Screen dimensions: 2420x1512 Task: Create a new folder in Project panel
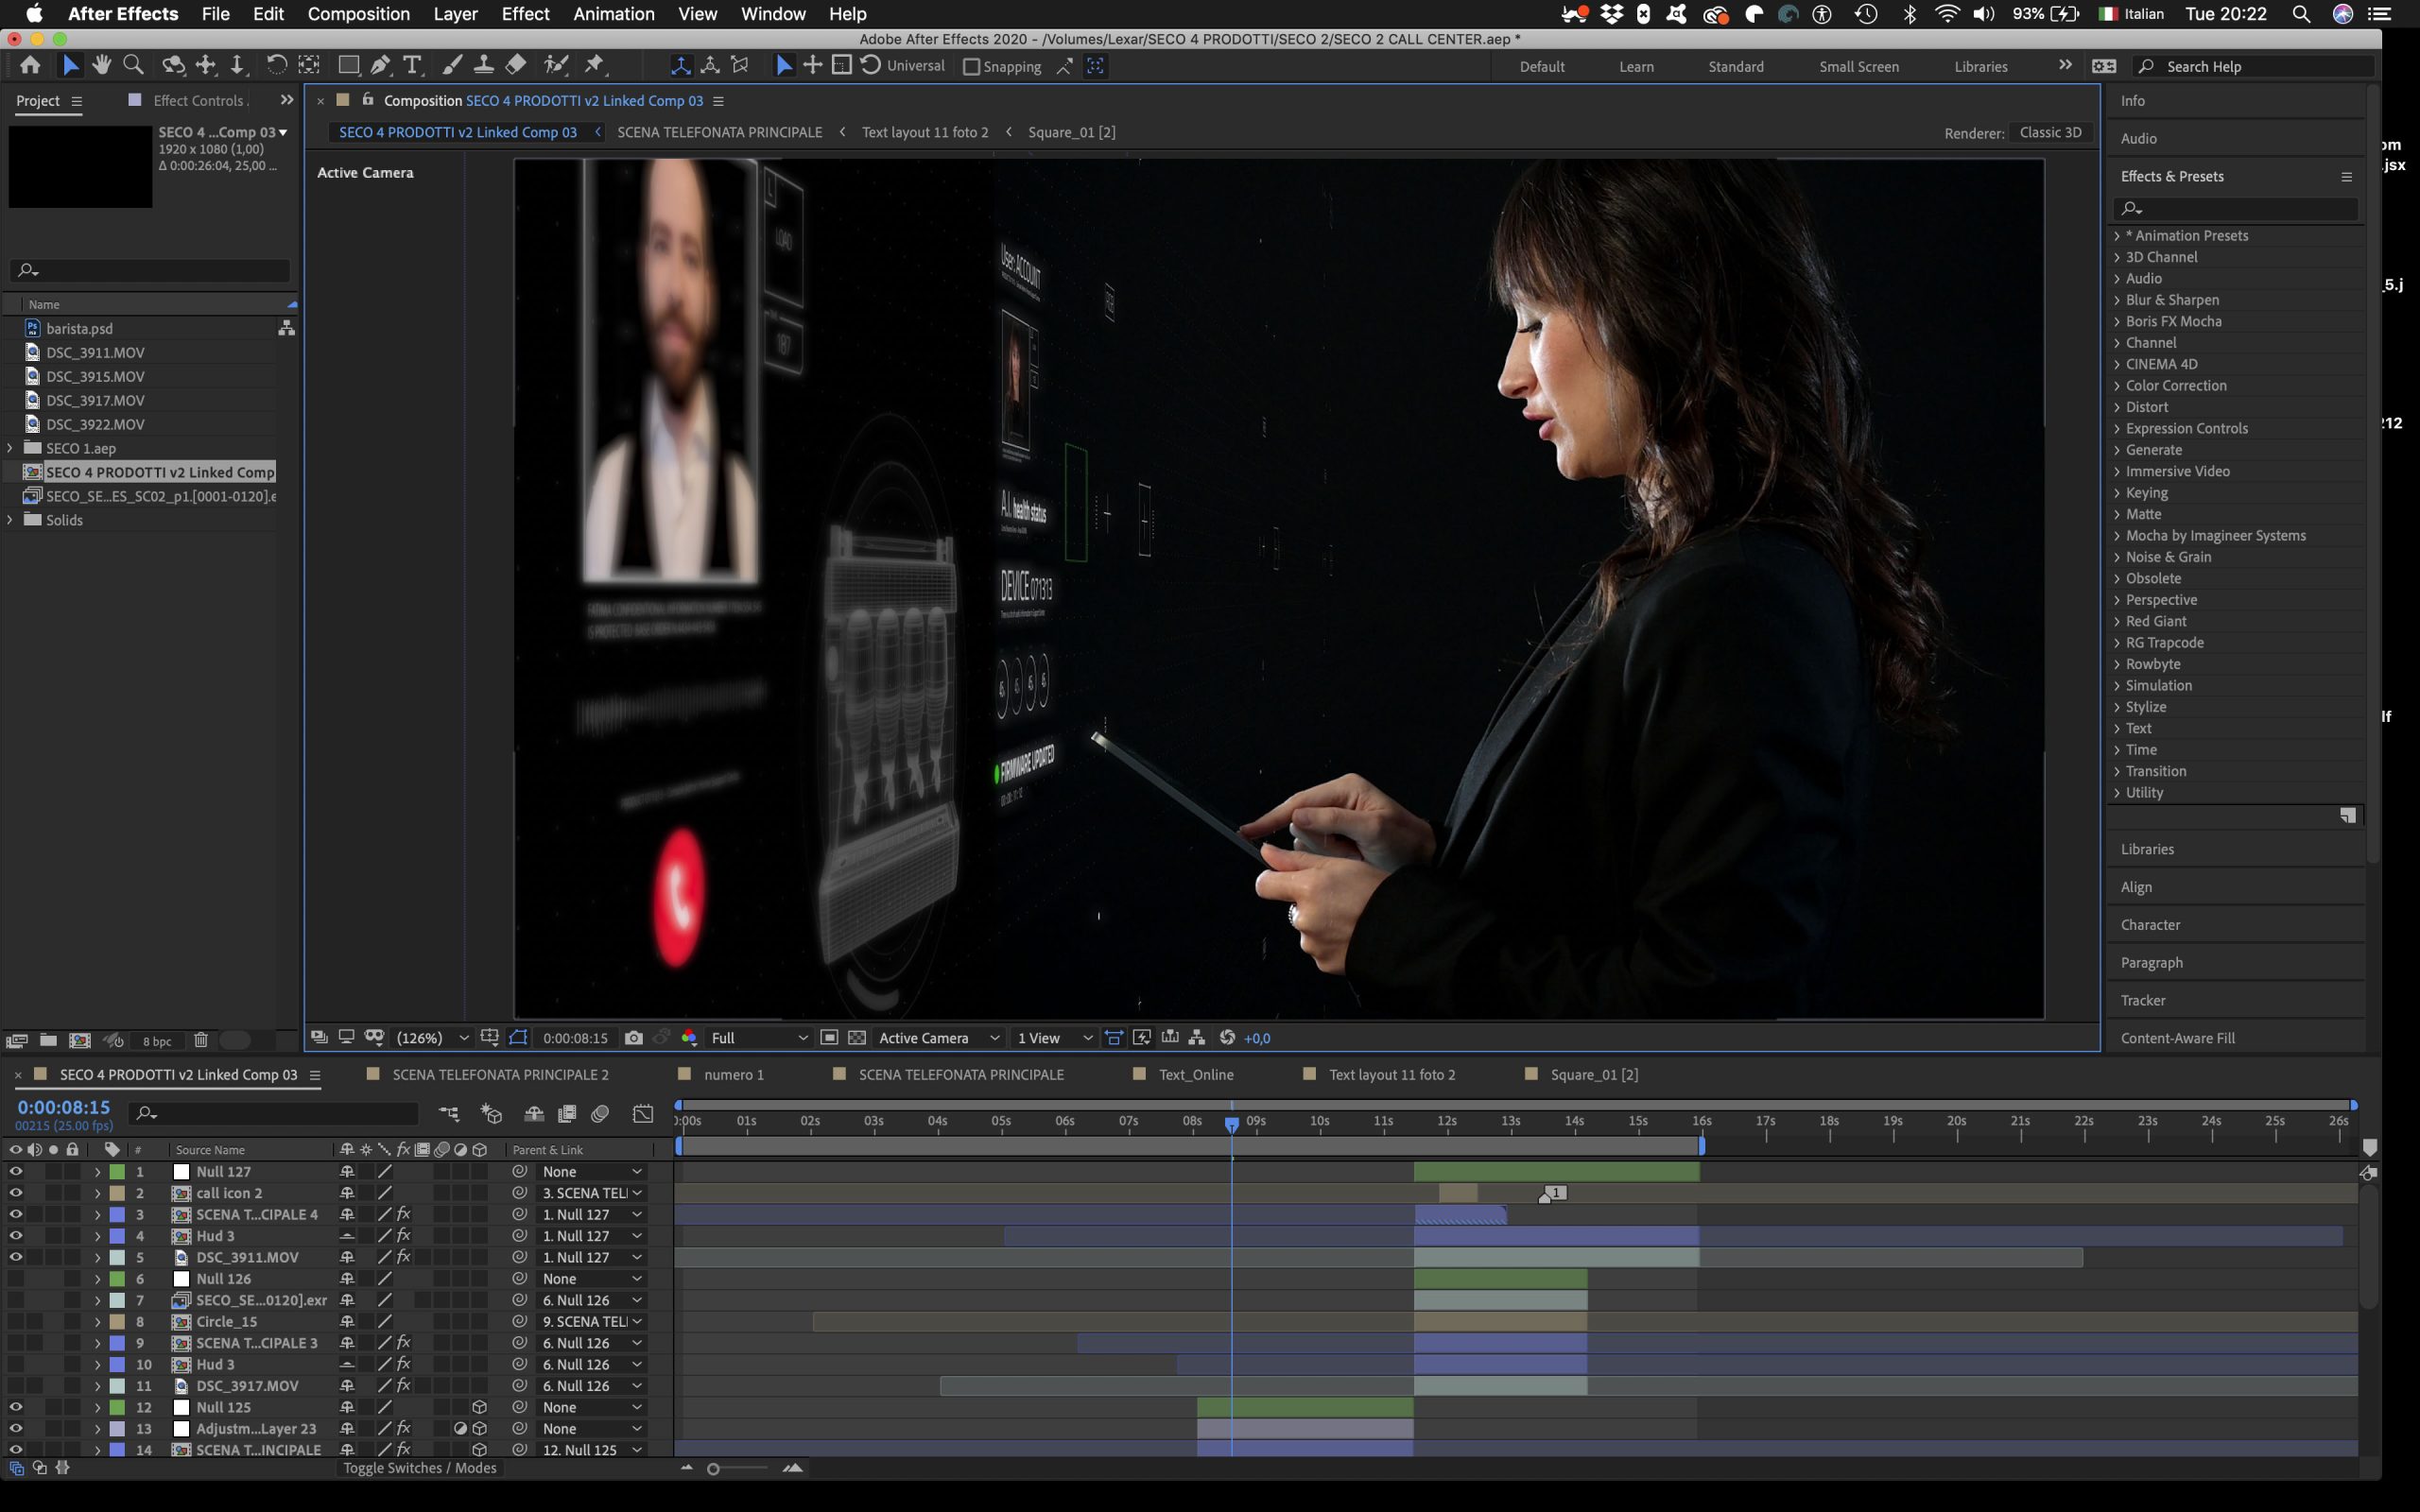[x=48, y=1040]
